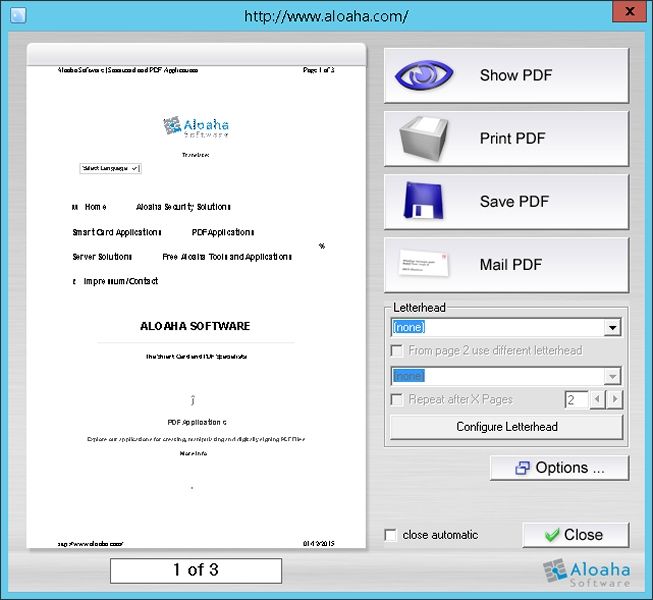This screenshot has width=653, height=600.
Task: Click Home link in preview
Action: tap(95, 207)
